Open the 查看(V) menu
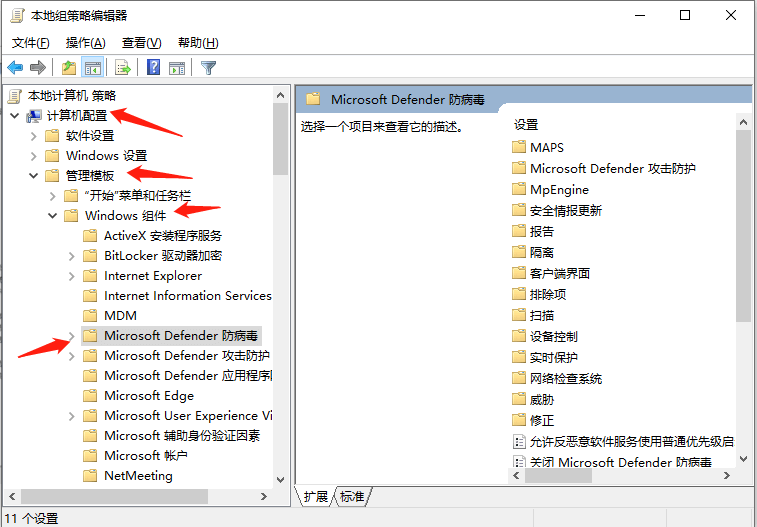This screenshot has width=757, height=527. pyautogui.click(x=141, y=43)
